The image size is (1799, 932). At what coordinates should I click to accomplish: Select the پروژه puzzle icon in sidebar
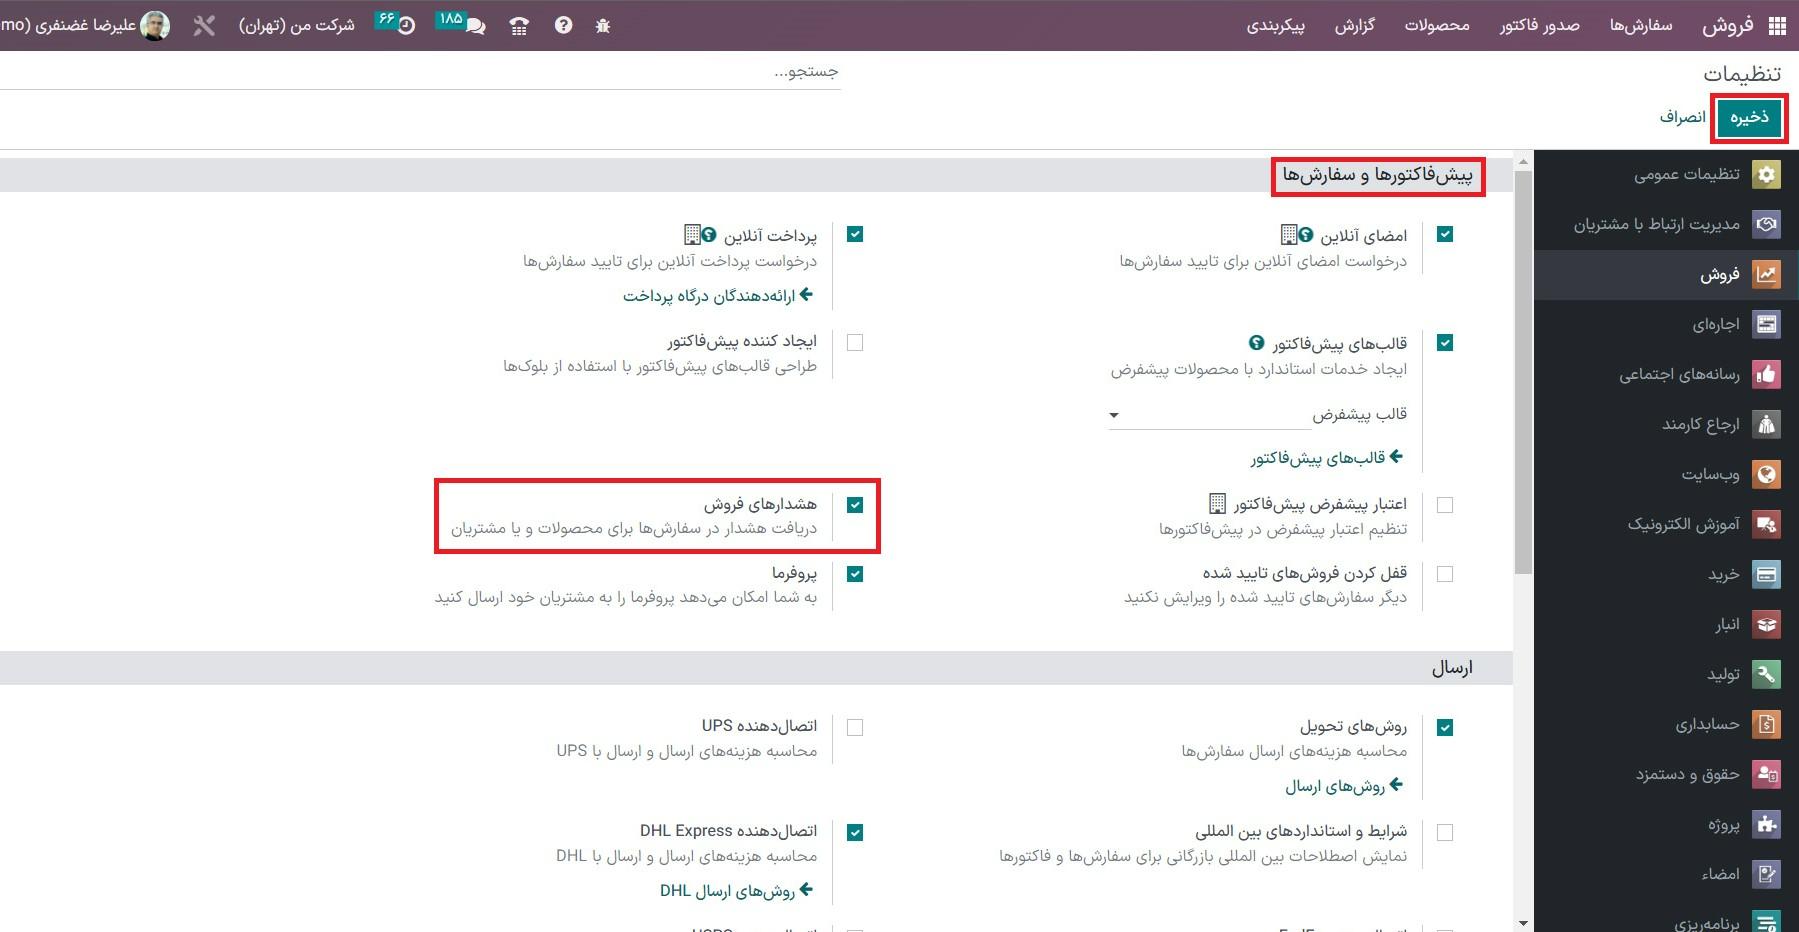point(1767,824)
